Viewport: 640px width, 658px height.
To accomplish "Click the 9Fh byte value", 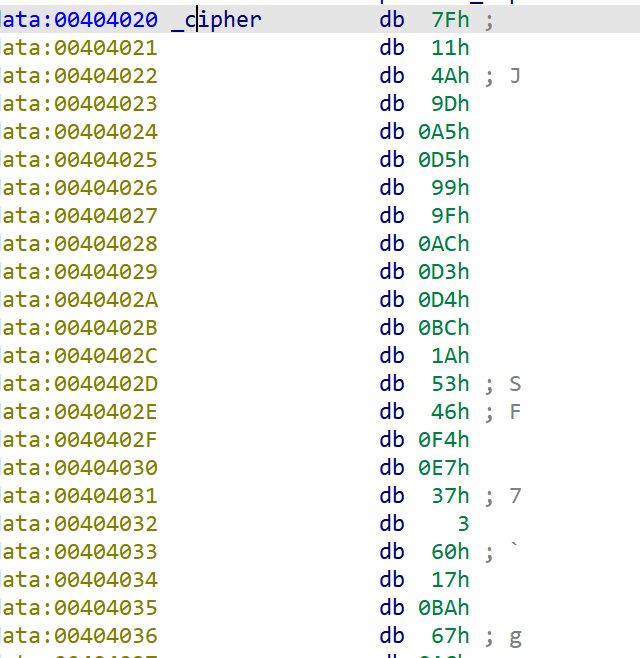I will pos(450,216).
